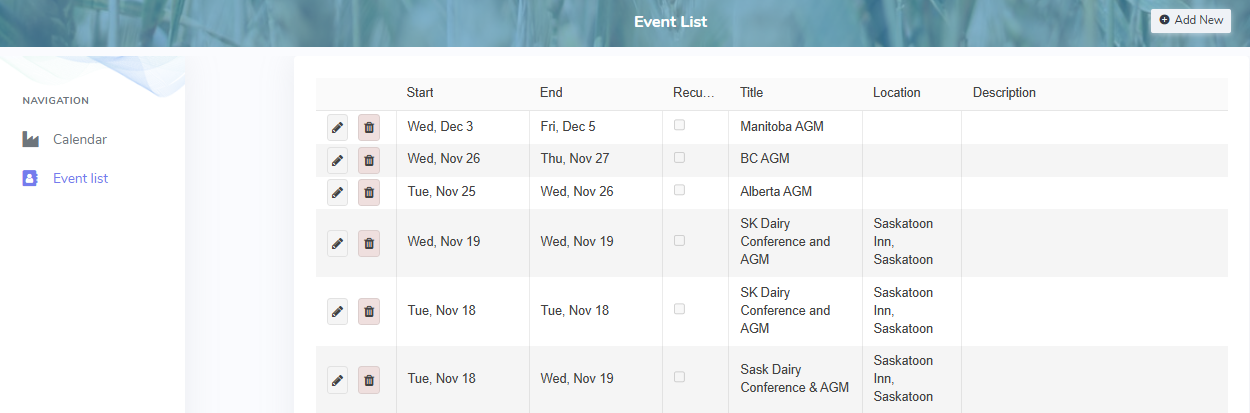
Task: Open Calendar in navigation sidebar
Action: (79, 139)
